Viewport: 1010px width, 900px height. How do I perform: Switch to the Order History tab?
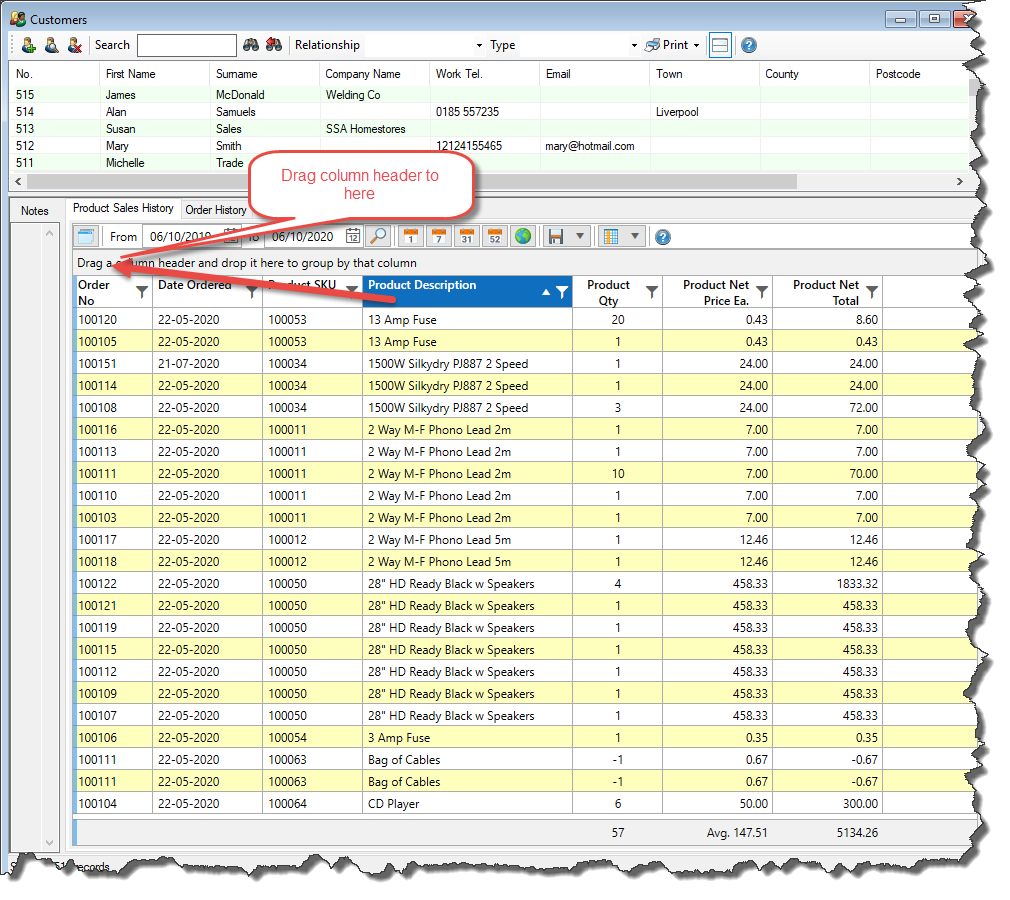coord(216,210)
